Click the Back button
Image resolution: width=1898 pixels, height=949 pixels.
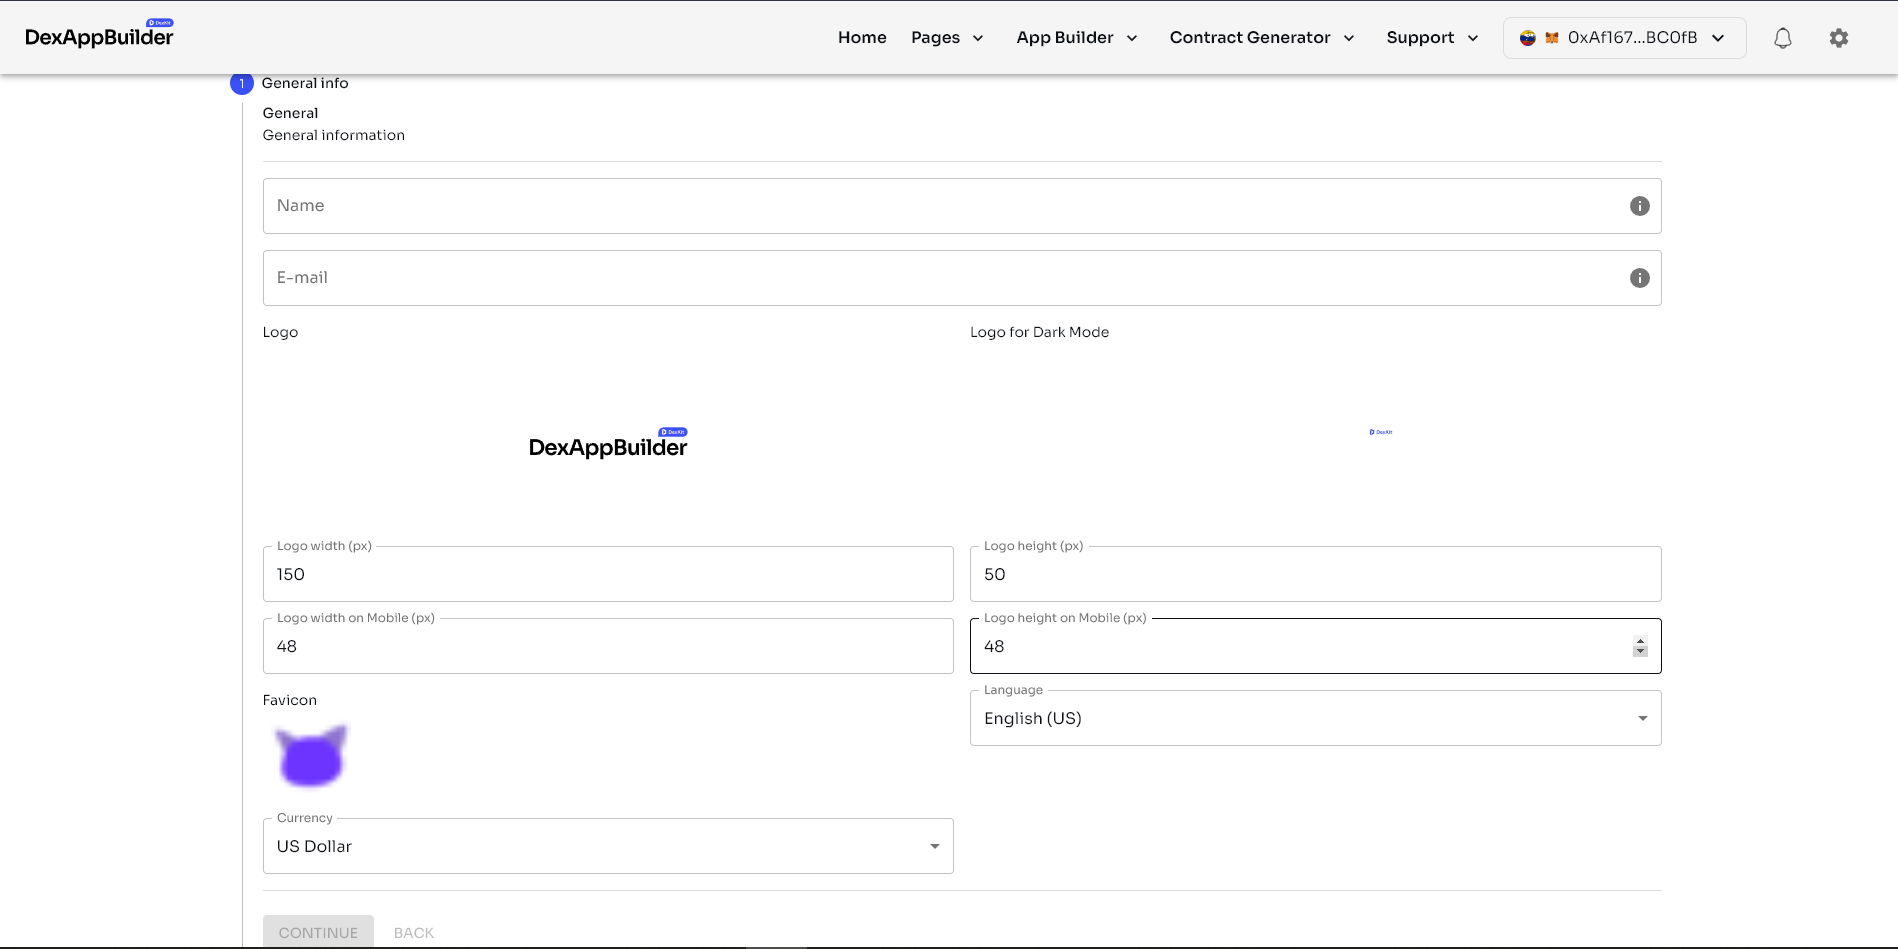point(413,932)
